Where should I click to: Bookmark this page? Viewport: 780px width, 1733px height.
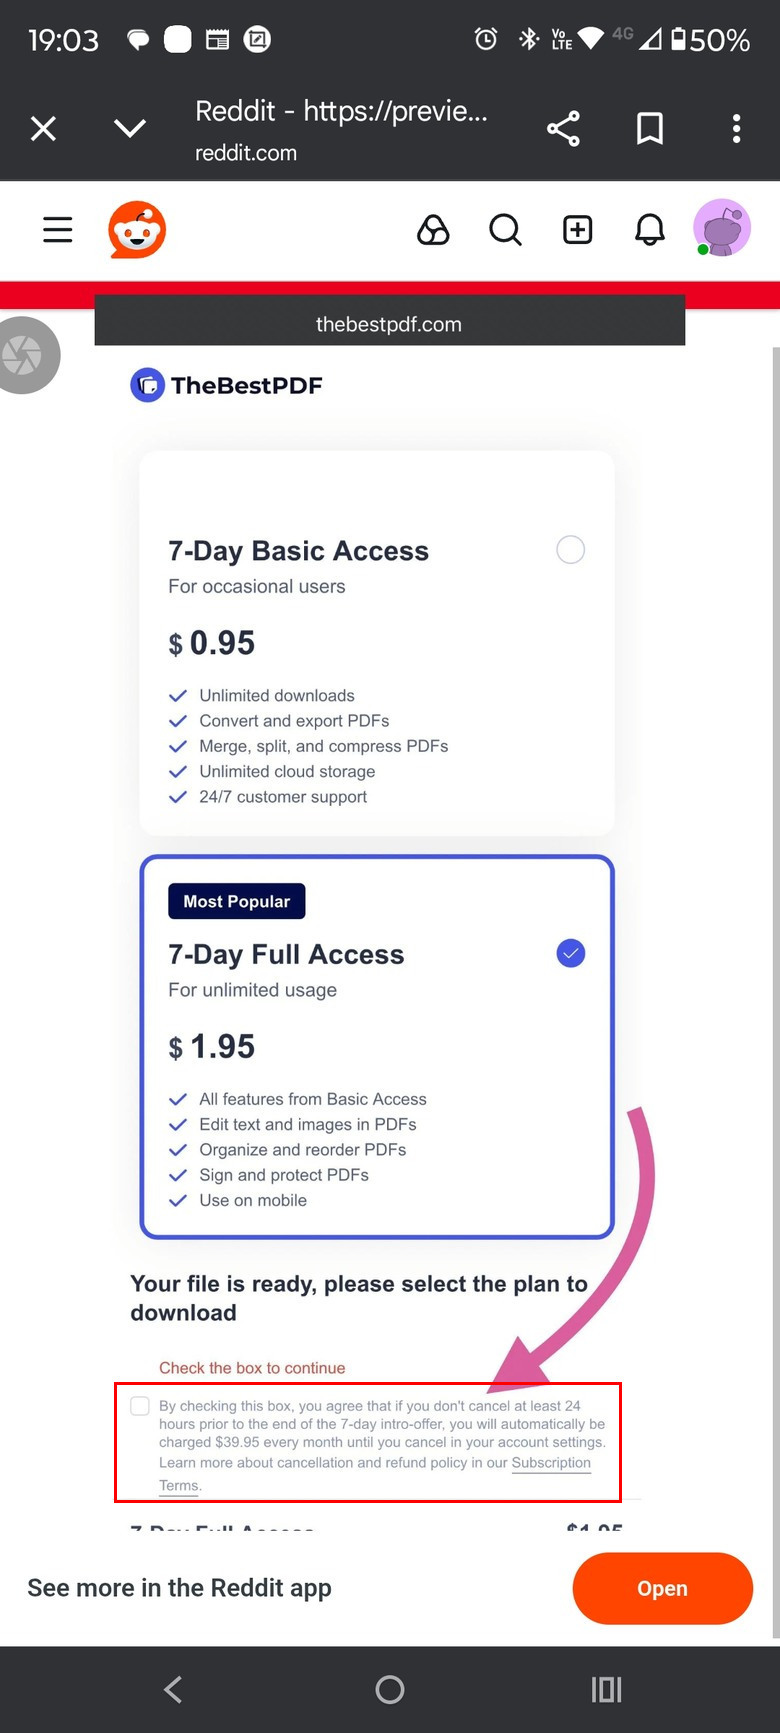[650, 129]
